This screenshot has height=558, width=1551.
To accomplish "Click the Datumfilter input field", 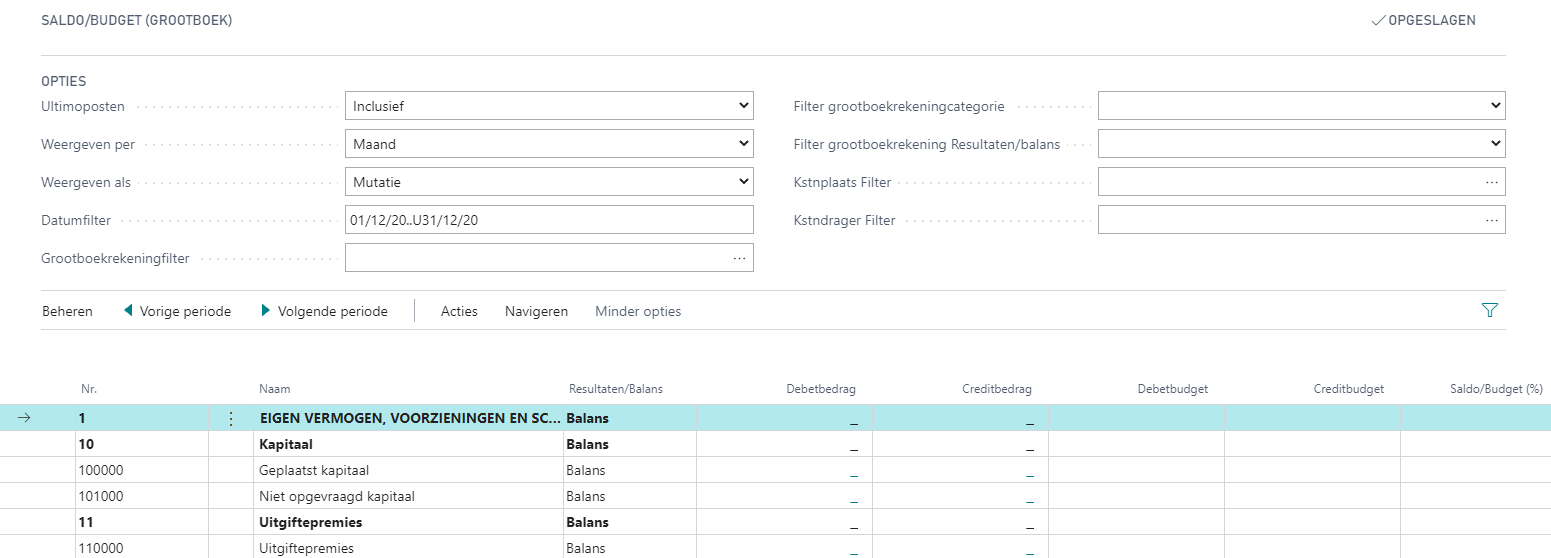I will tap(548, 220).
